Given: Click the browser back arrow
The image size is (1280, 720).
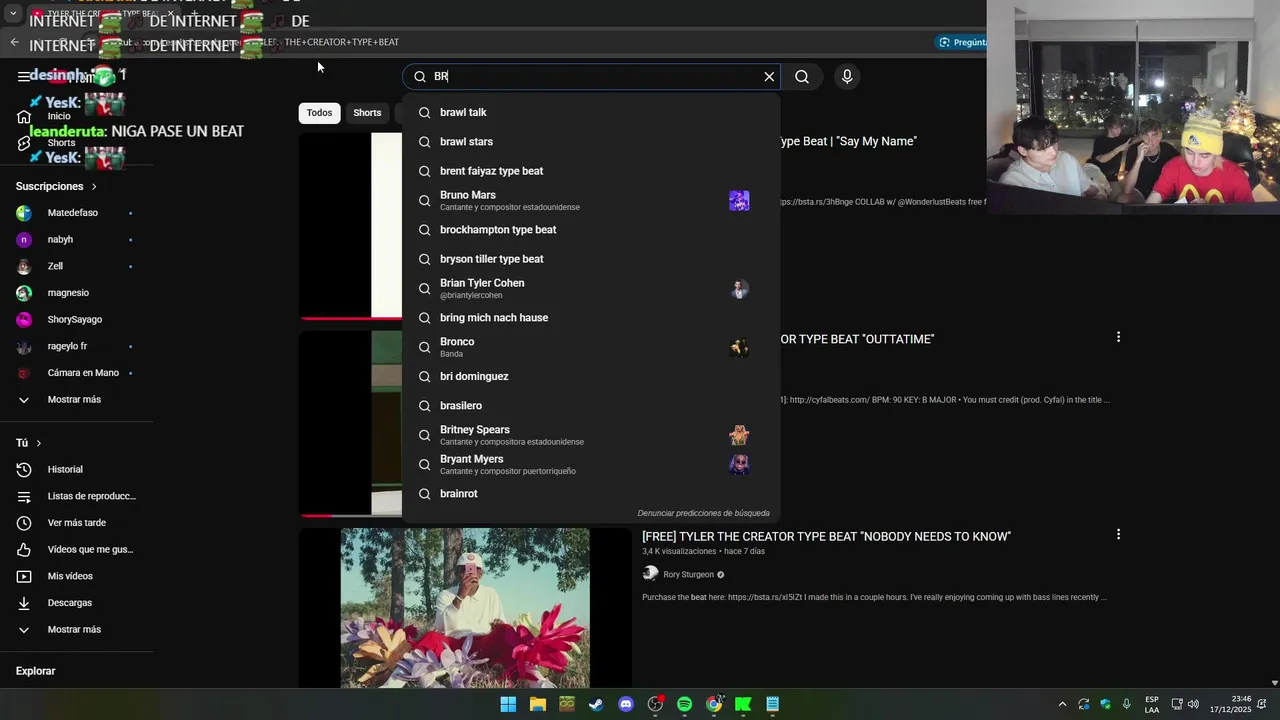Looking at the screenshot, I should point(14,42).
